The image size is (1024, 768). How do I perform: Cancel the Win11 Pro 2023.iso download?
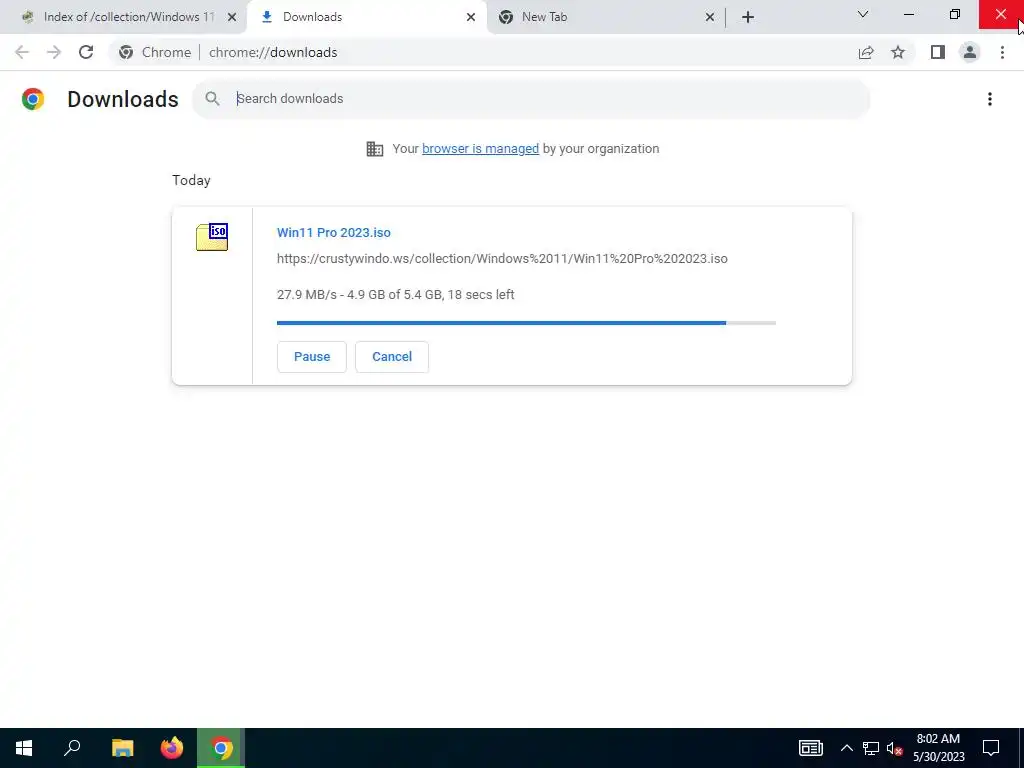click(392, 357)
